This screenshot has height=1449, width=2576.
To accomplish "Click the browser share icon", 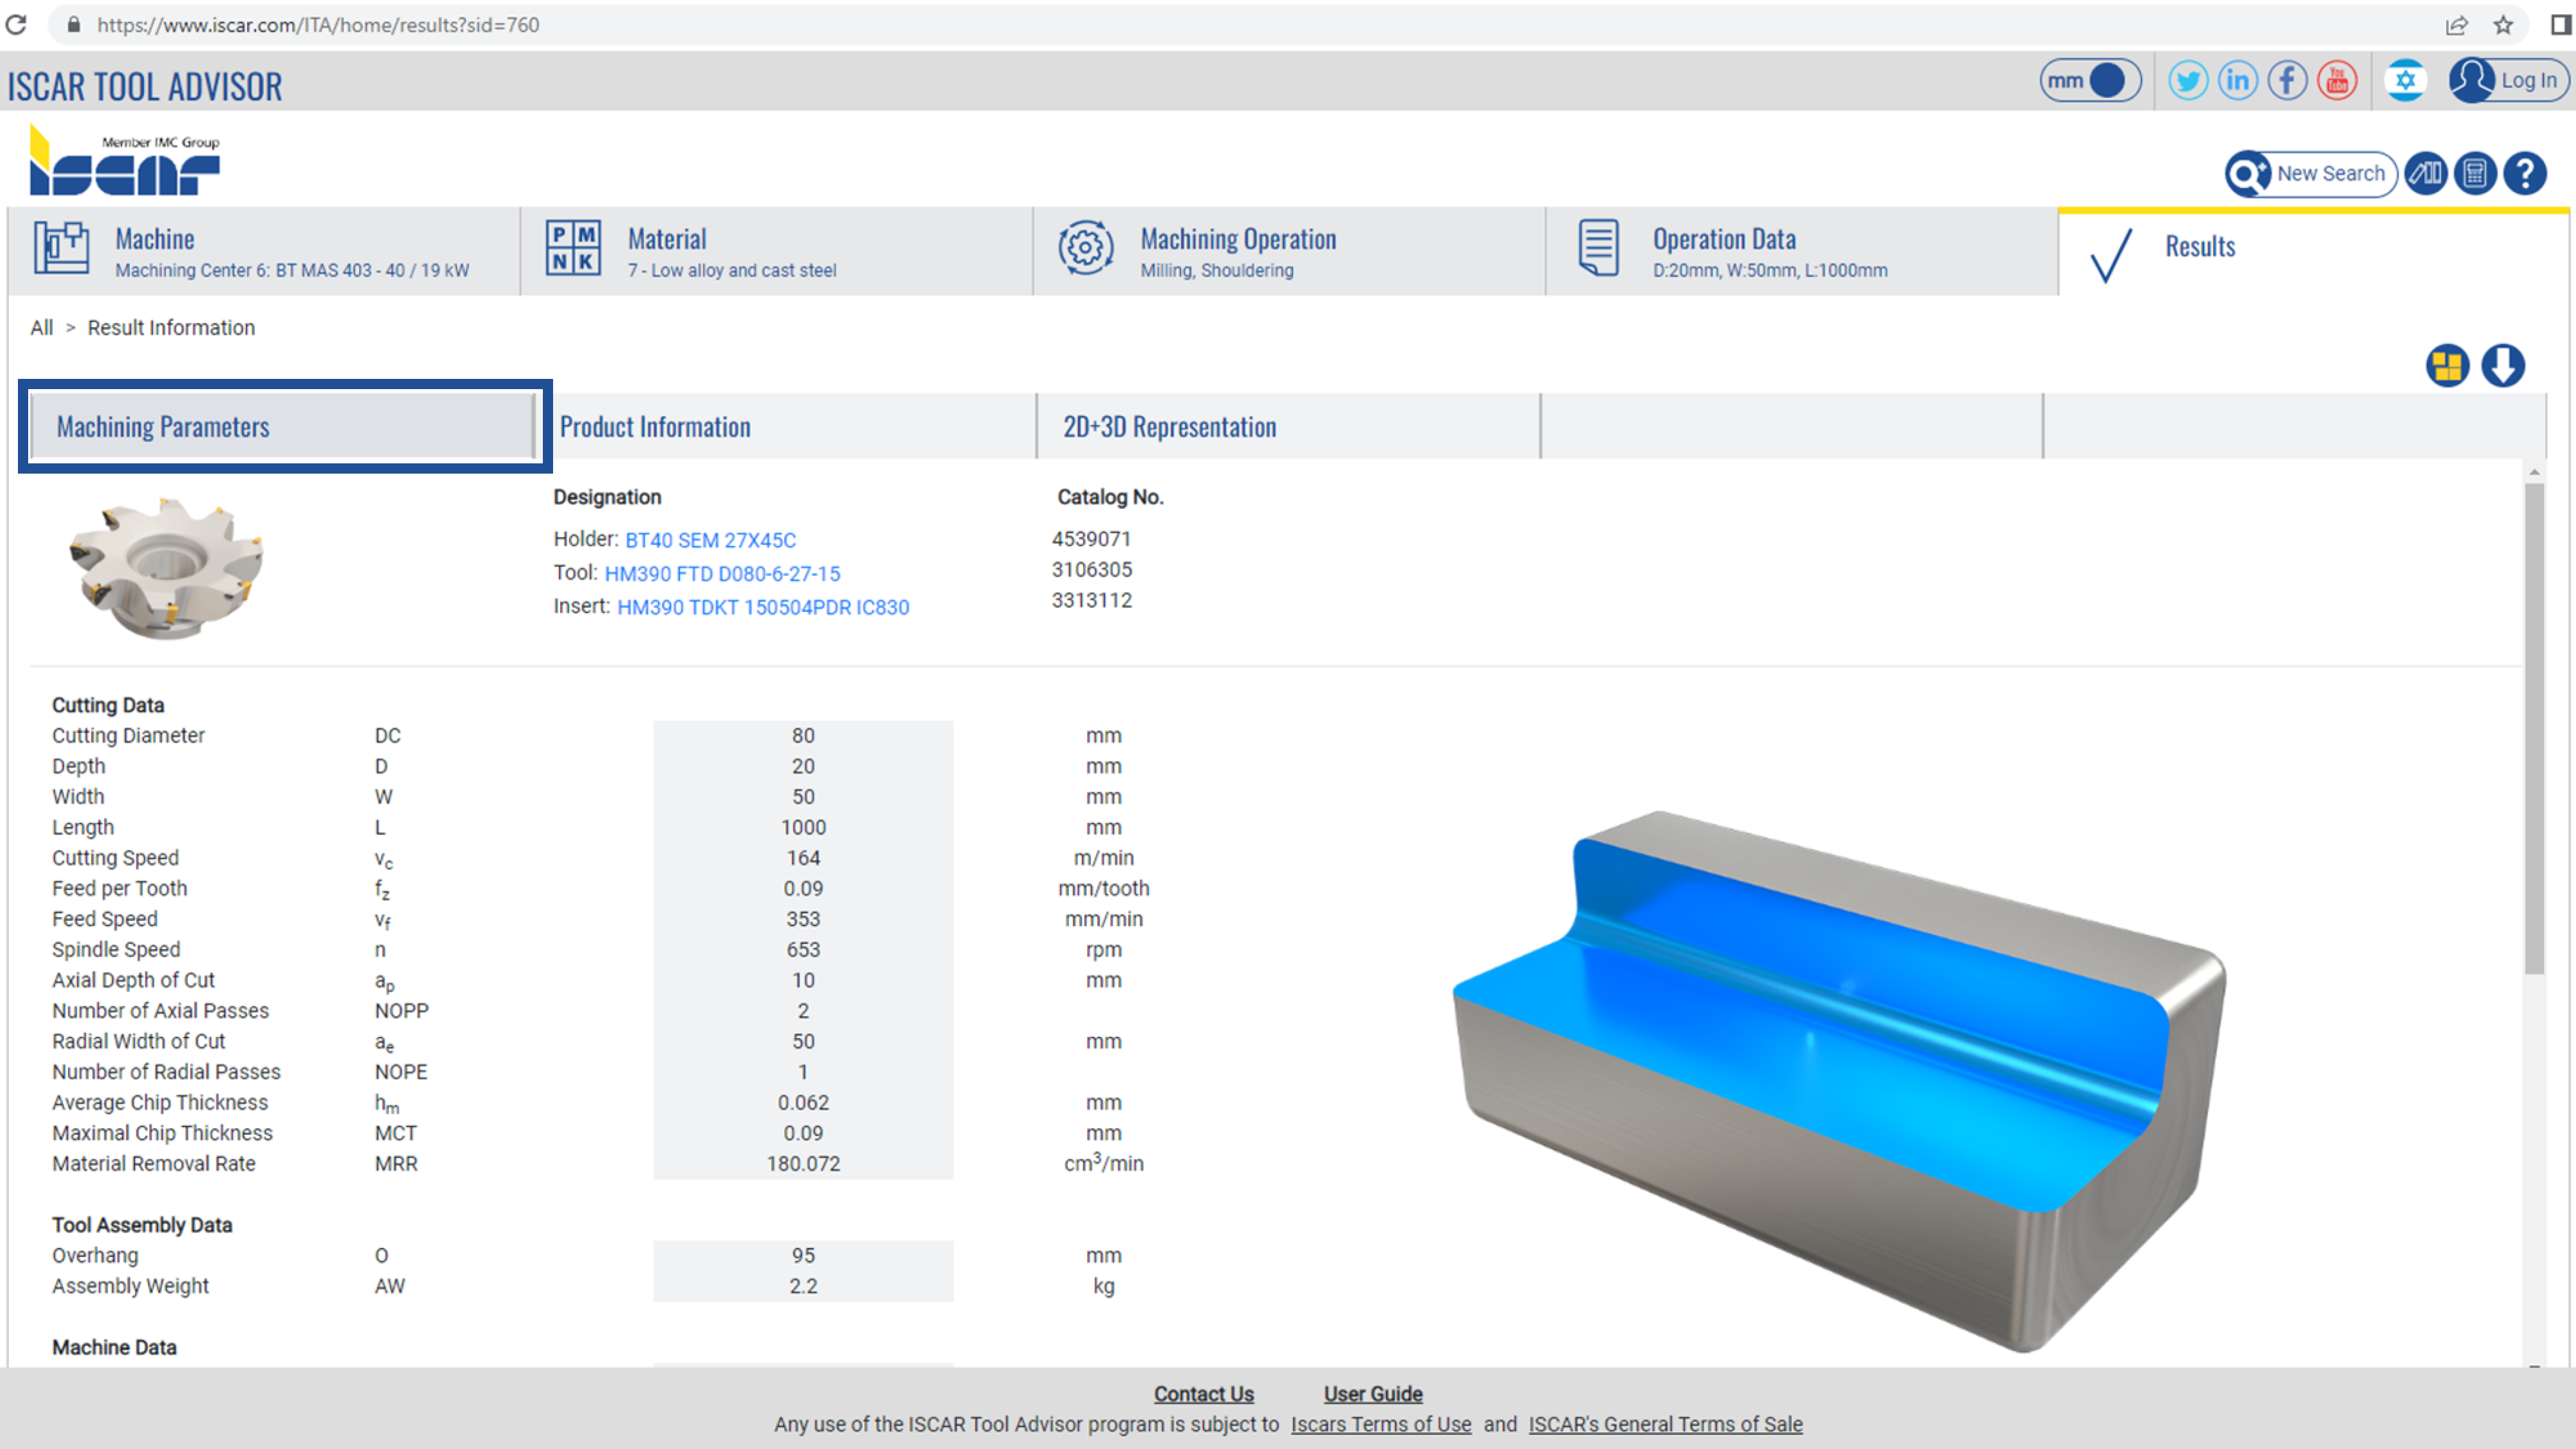I will (x=2456, y=25).
